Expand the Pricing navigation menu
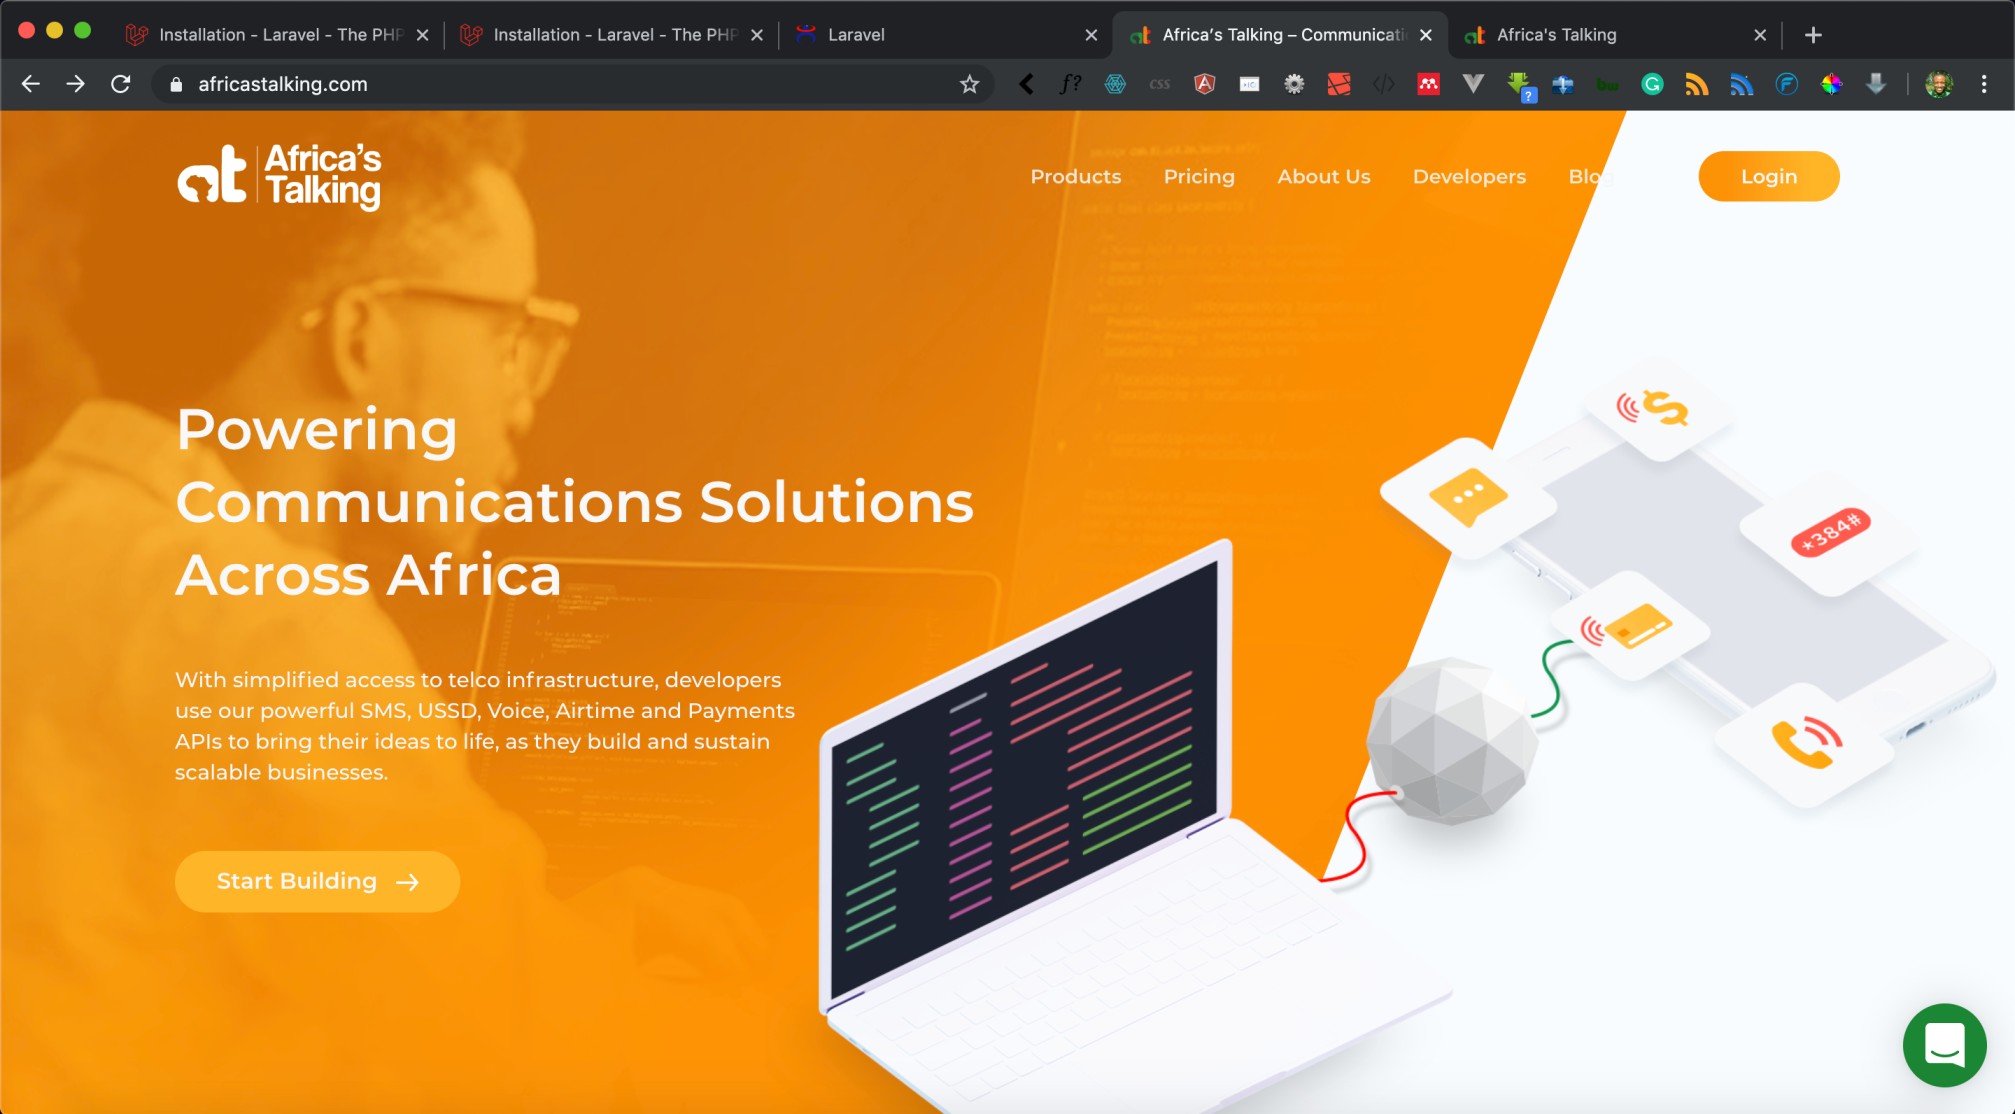The width and height of the screenshot is (2015, 1114). click(x=1197, y=176)
